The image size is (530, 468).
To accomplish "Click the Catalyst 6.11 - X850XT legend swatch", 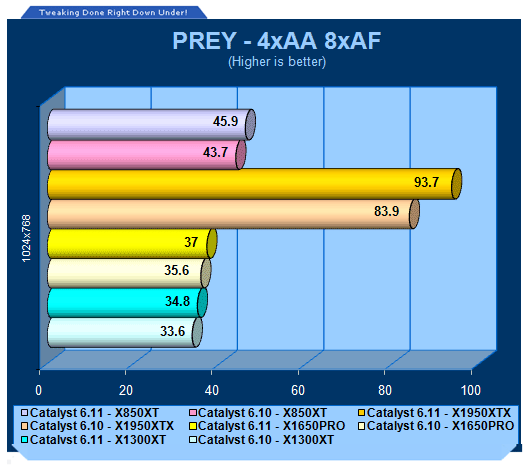I will coord(24,413).
